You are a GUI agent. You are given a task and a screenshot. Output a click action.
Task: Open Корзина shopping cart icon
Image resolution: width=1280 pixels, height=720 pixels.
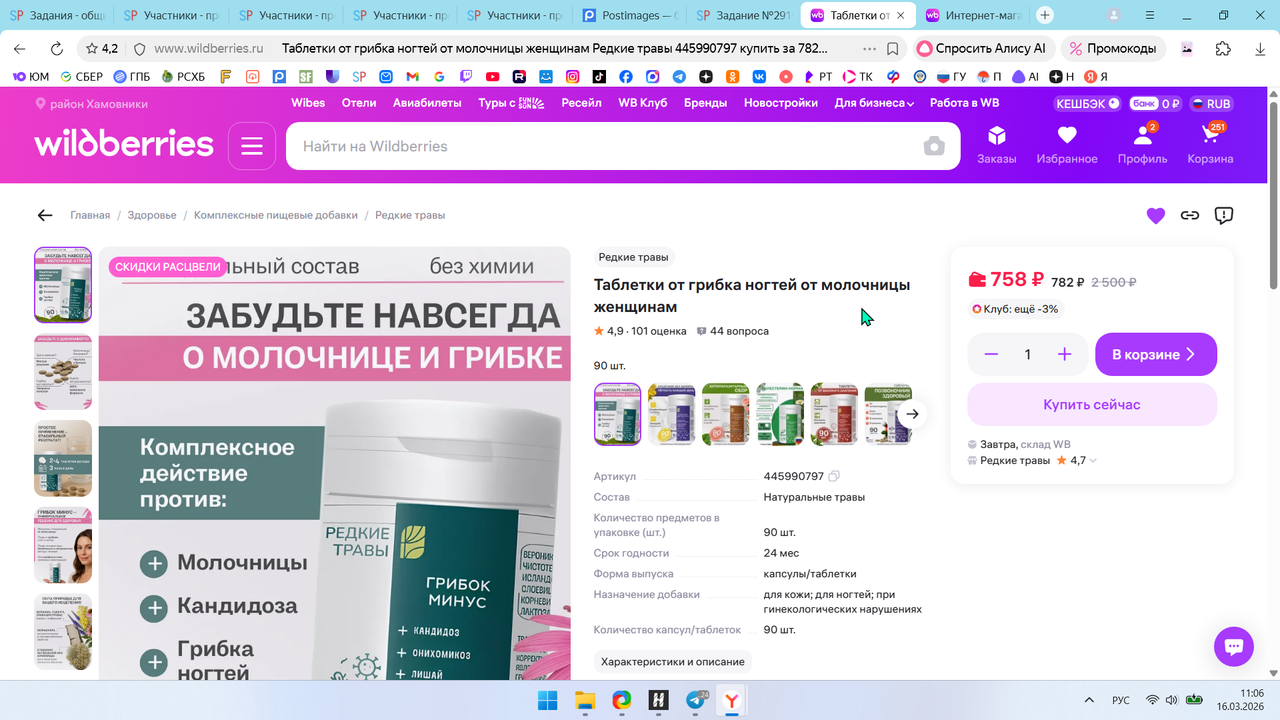pyautogui.click(x=1210, y=145)
